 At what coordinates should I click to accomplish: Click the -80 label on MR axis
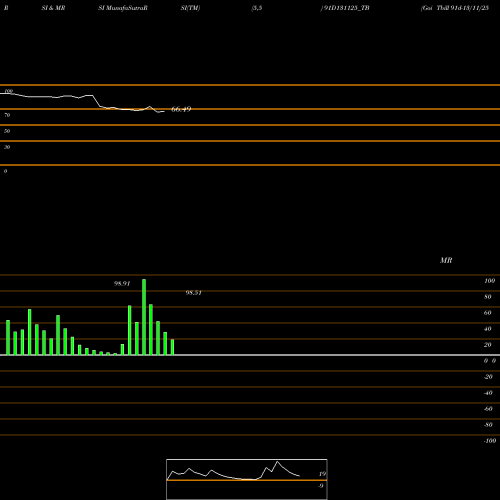click(488, 425)
